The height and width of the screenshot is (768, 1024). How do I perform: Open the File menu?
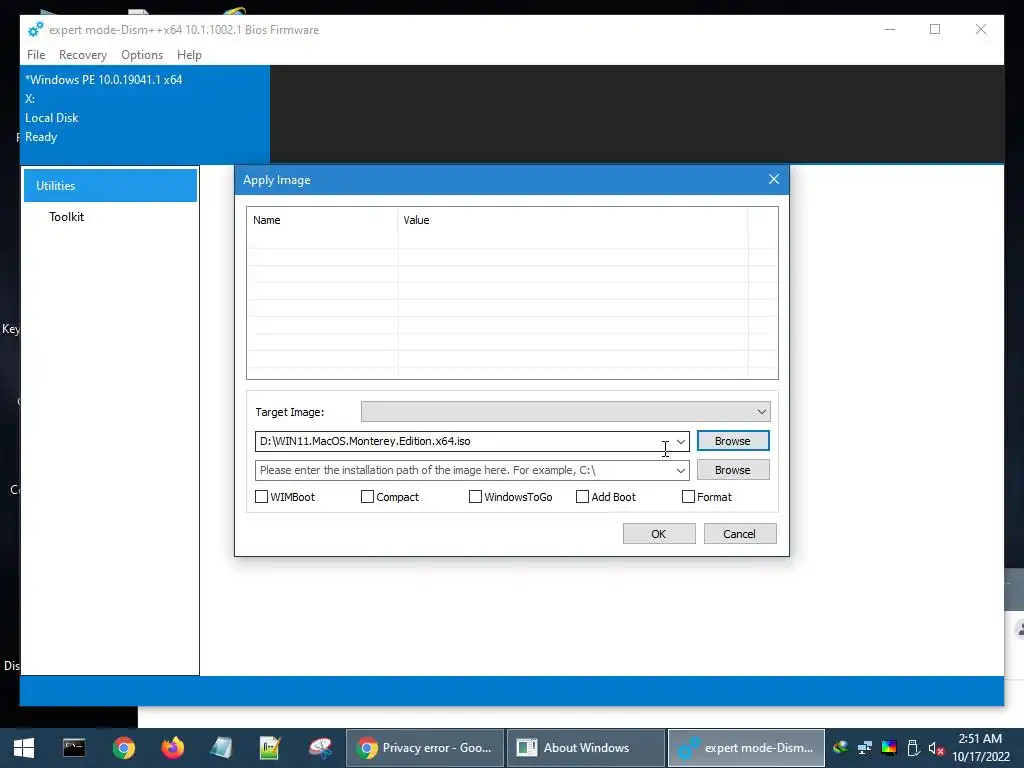[x=36, y=55]
